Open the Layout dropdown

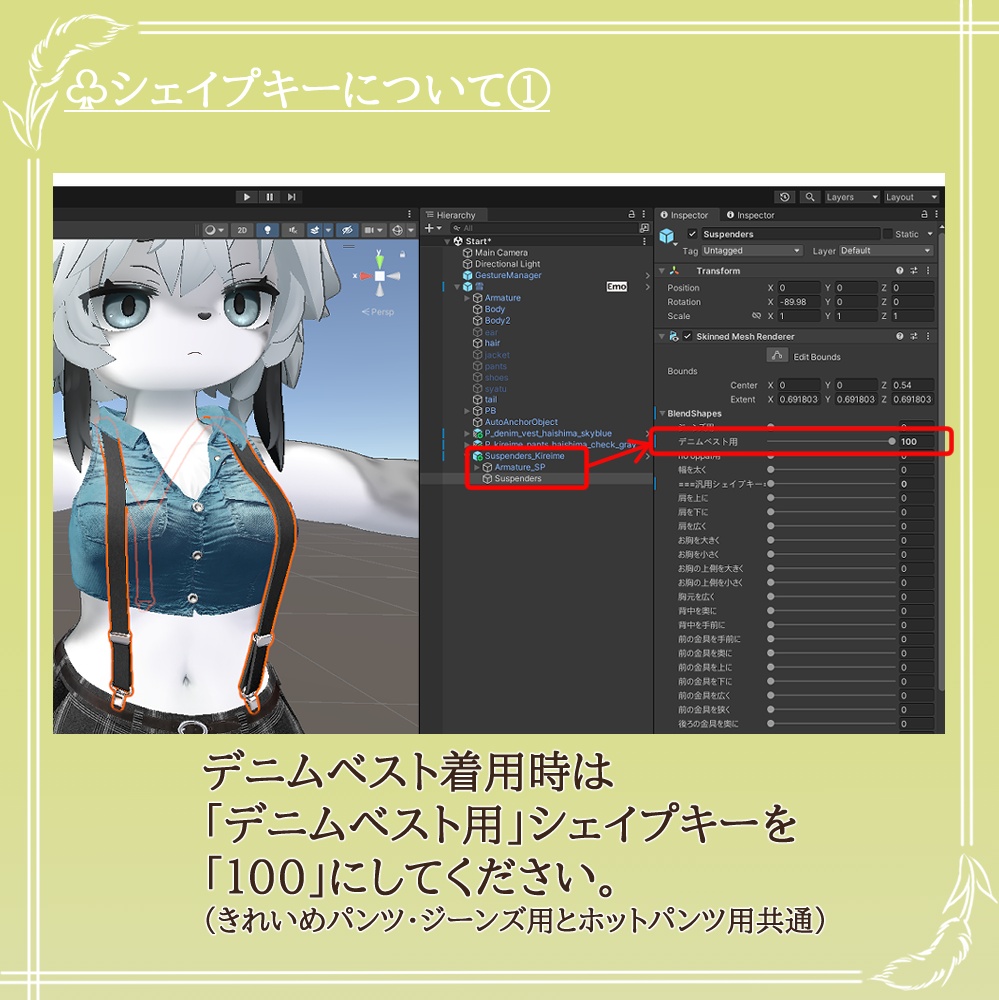pyautogui.click(x=912, y=197)
